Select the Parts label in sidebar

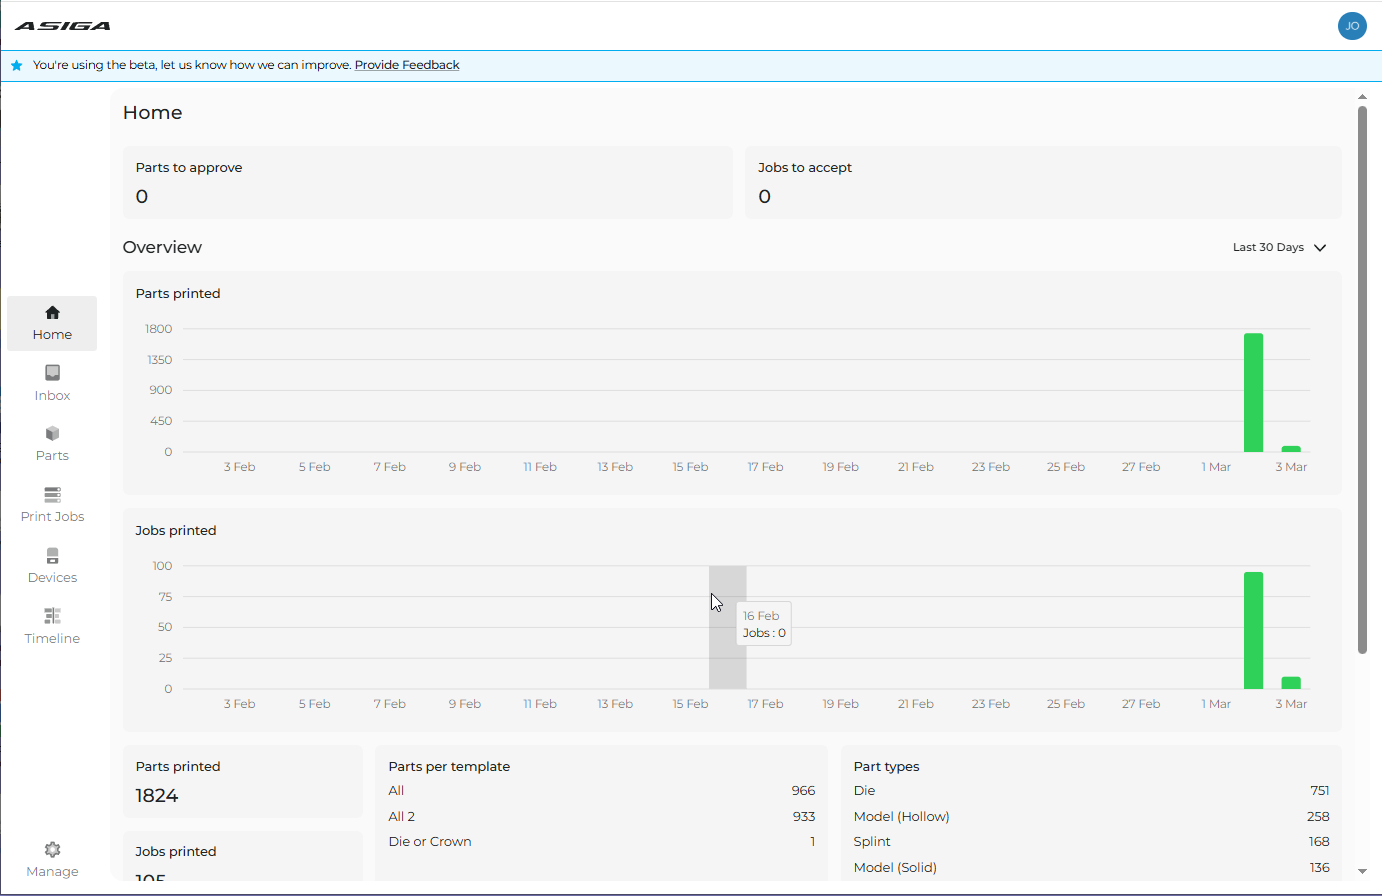(52, 456)
